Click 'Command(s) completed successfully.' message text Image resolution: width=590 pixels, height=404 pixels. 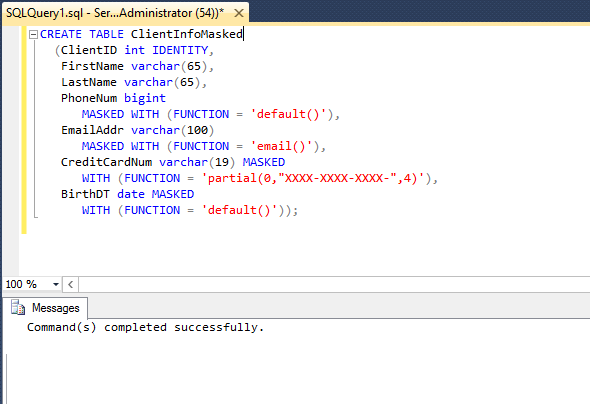click(x=145, y=327)
